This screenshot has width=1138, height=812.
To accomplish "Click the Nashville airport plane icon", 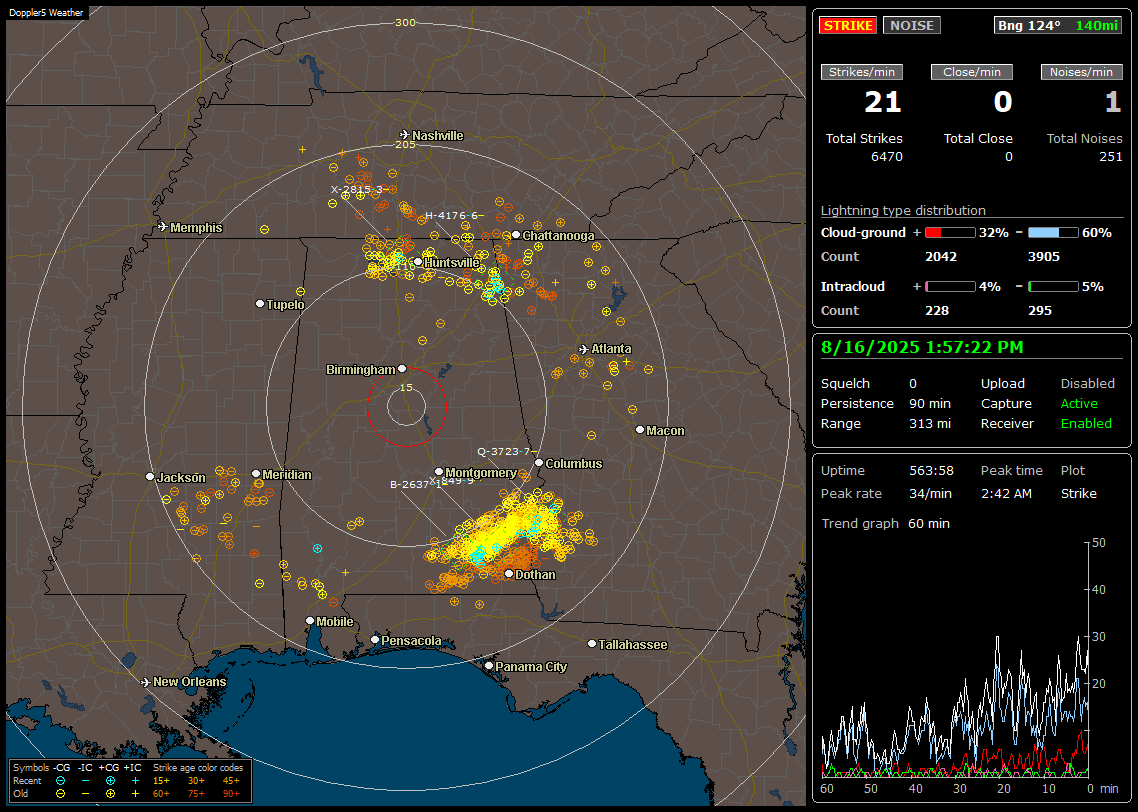I will 404,135.
